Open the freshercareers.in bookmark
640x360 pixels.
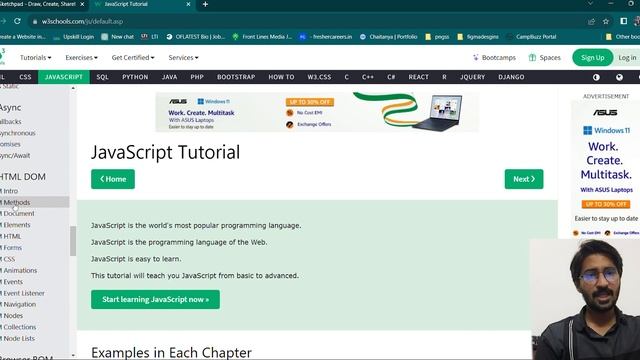[326, 37]
